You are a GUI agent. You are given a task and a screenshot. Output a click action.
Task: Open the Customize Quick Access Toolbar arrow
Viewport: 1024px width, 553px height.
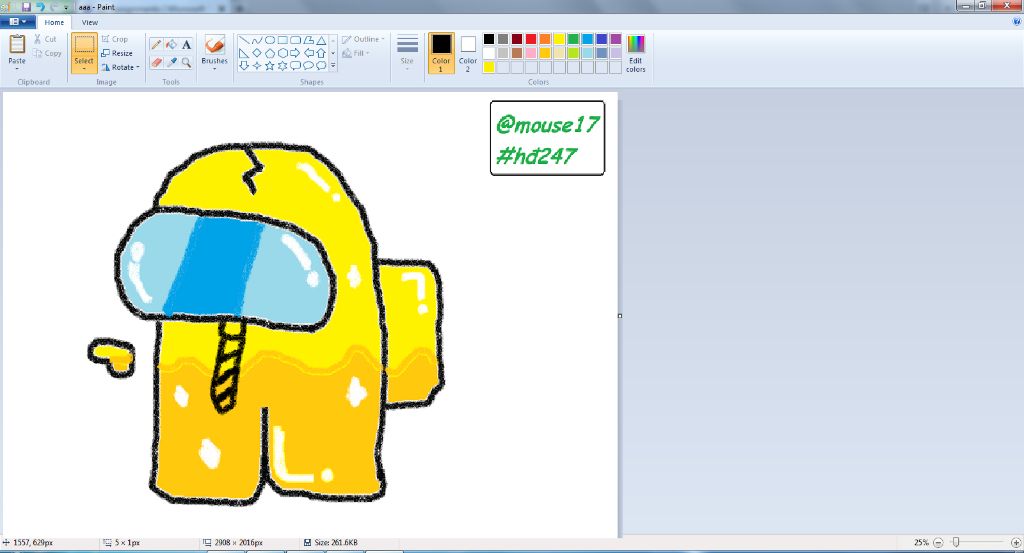[66, 7]
